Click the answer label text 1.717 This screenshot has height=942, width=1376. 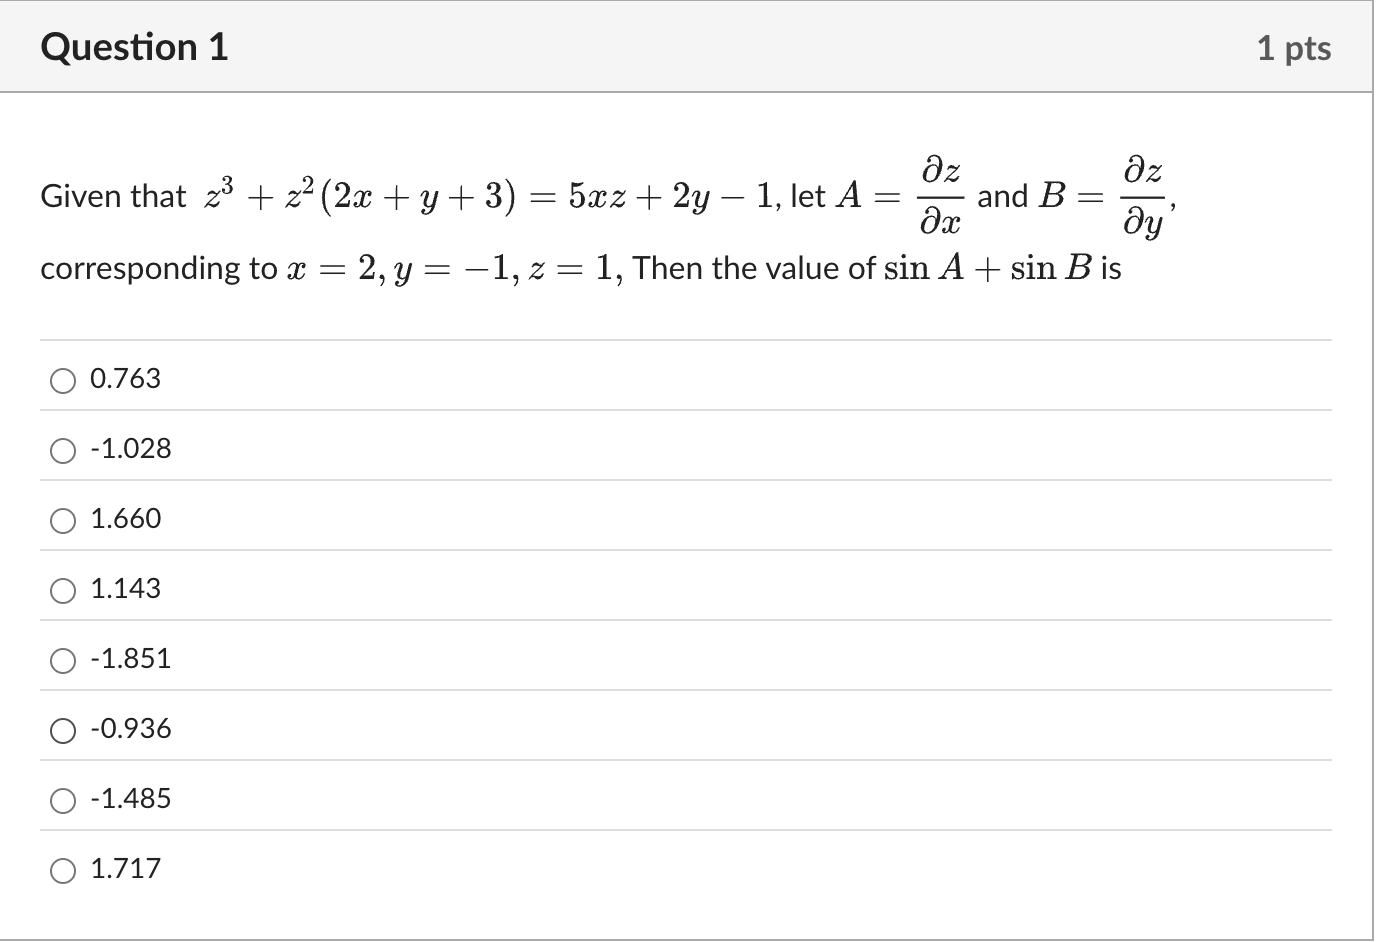pyautogui.click(x=126, y=869)
